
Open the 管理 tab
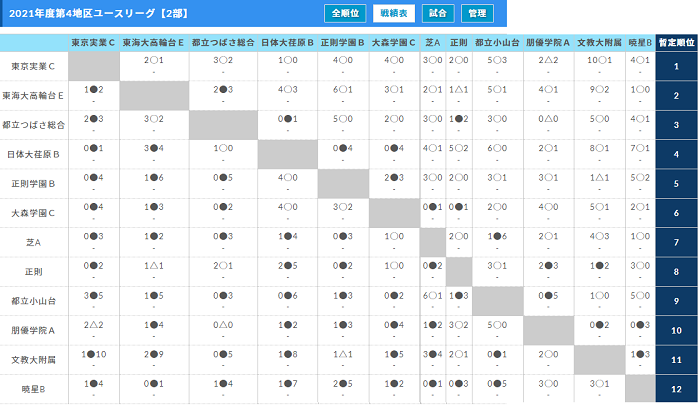[477, 13]
